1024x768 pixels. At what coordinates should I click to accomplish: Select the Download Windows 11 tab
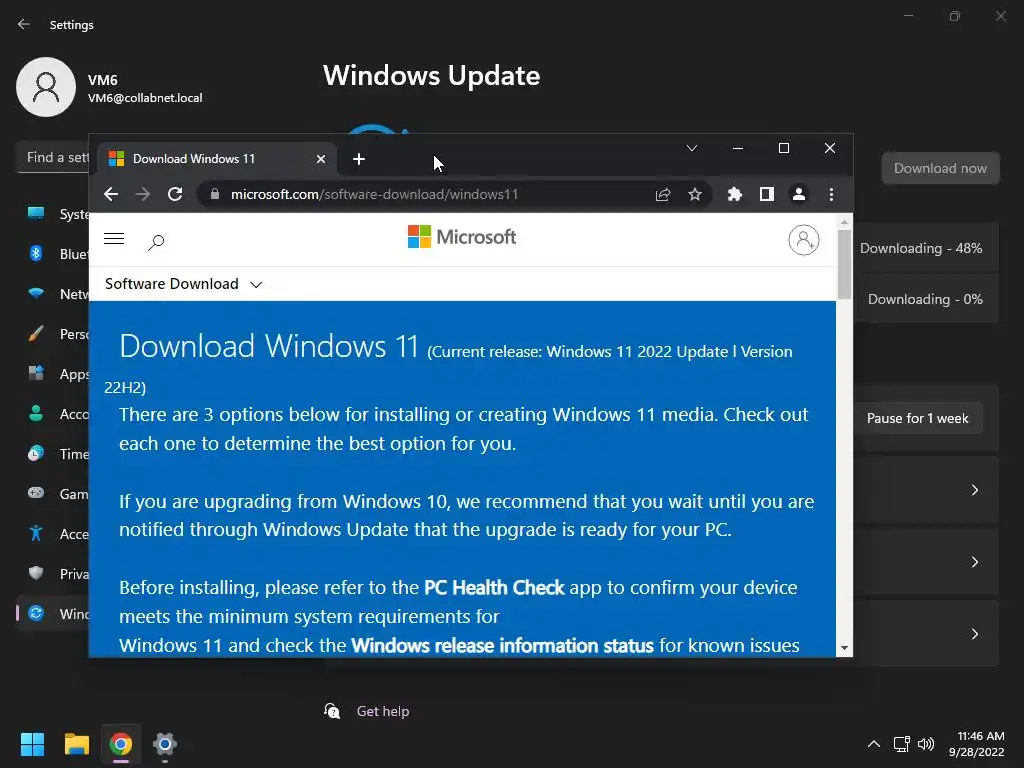click(x=217, y=159)
